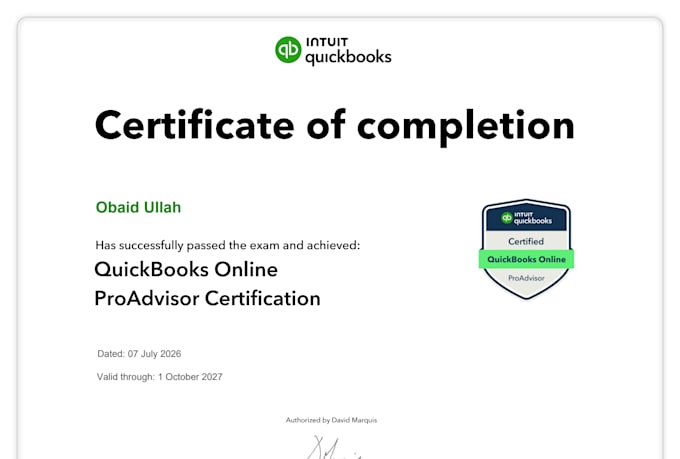Click 'Authorized by David Marquis' text

coord(331,420)
